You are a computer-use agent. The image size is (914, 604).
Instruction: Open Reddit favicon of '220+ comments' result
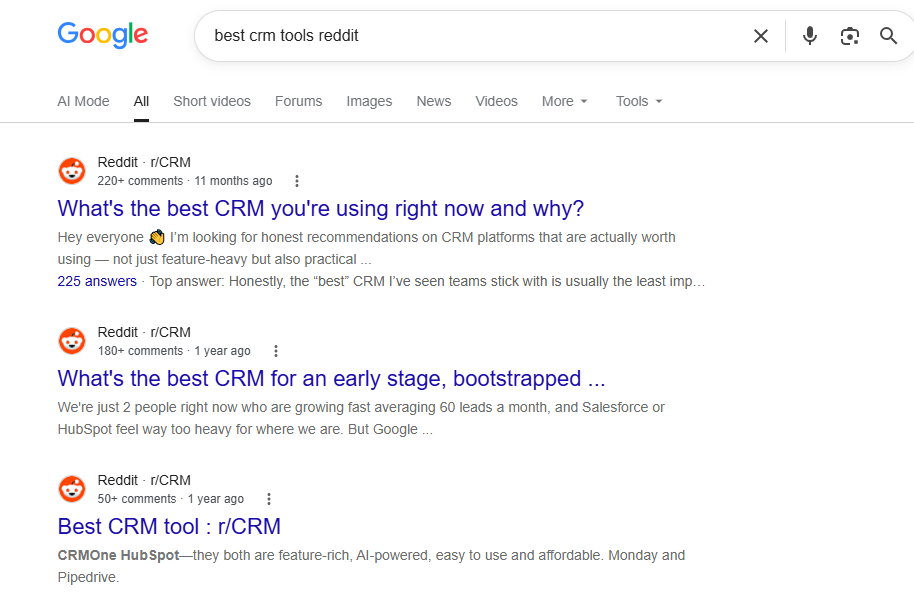(x=72, y=171)
